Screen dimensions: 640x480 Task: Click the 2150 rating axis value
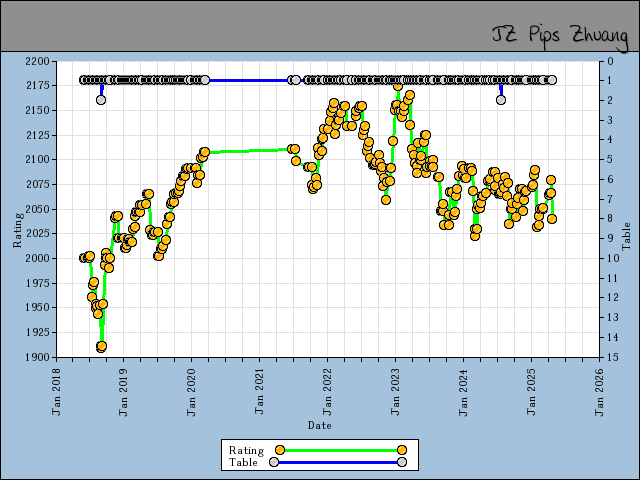coord(37,110)
